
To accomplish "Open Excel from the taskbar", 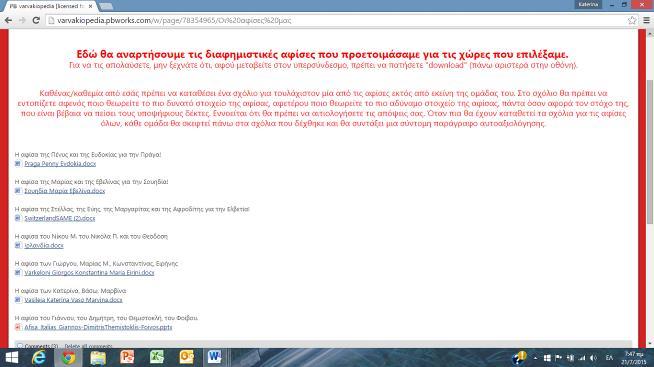I will tap(156, 357).
